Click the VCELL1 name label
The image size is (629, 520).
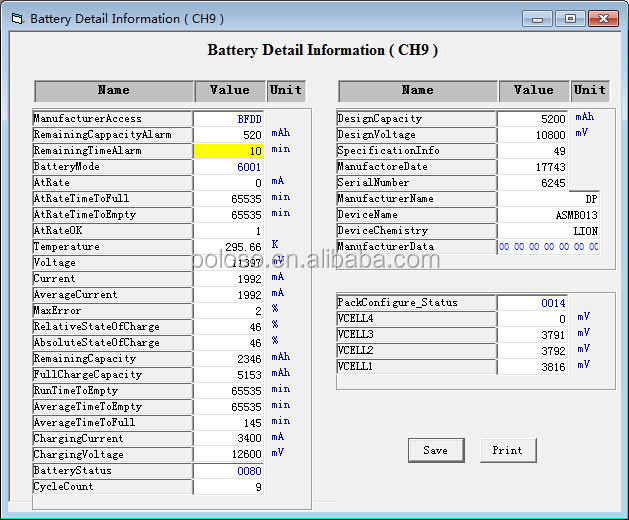pos(416,367)
